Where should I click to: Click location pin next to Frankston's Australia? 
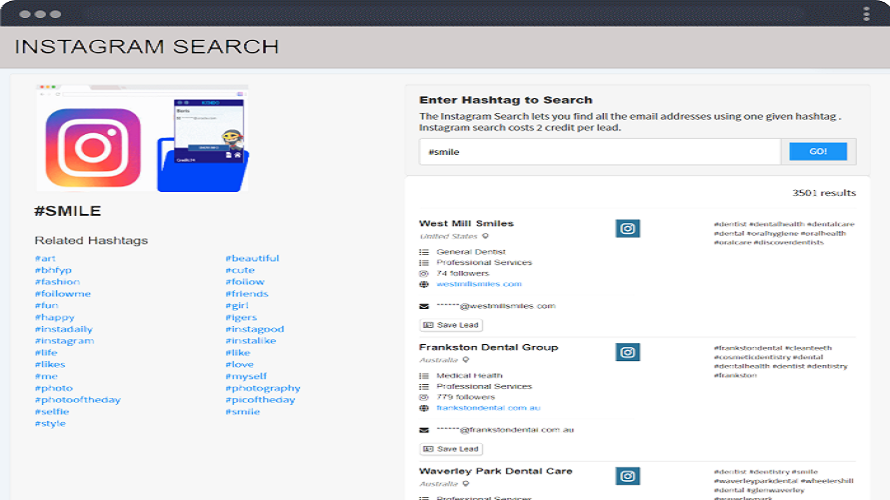pyautogui.click(x=466, y=360)
